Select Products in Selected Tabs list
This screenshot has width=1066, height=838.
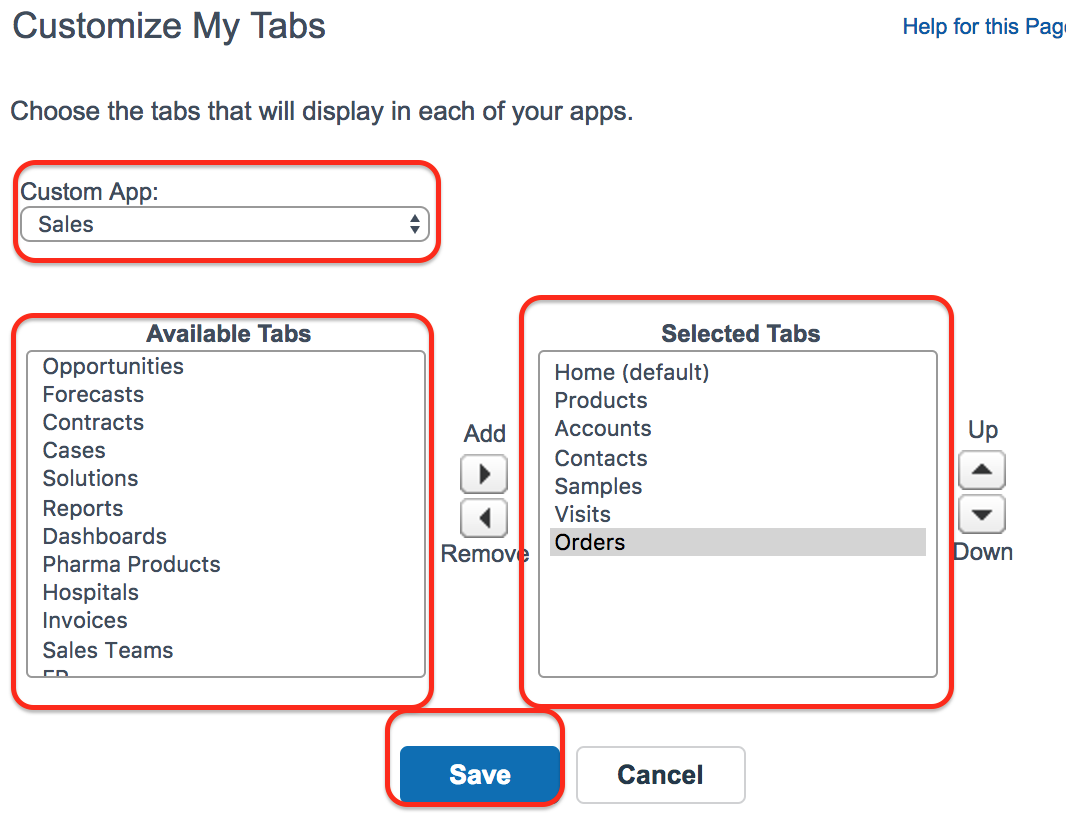pos(601,400)
